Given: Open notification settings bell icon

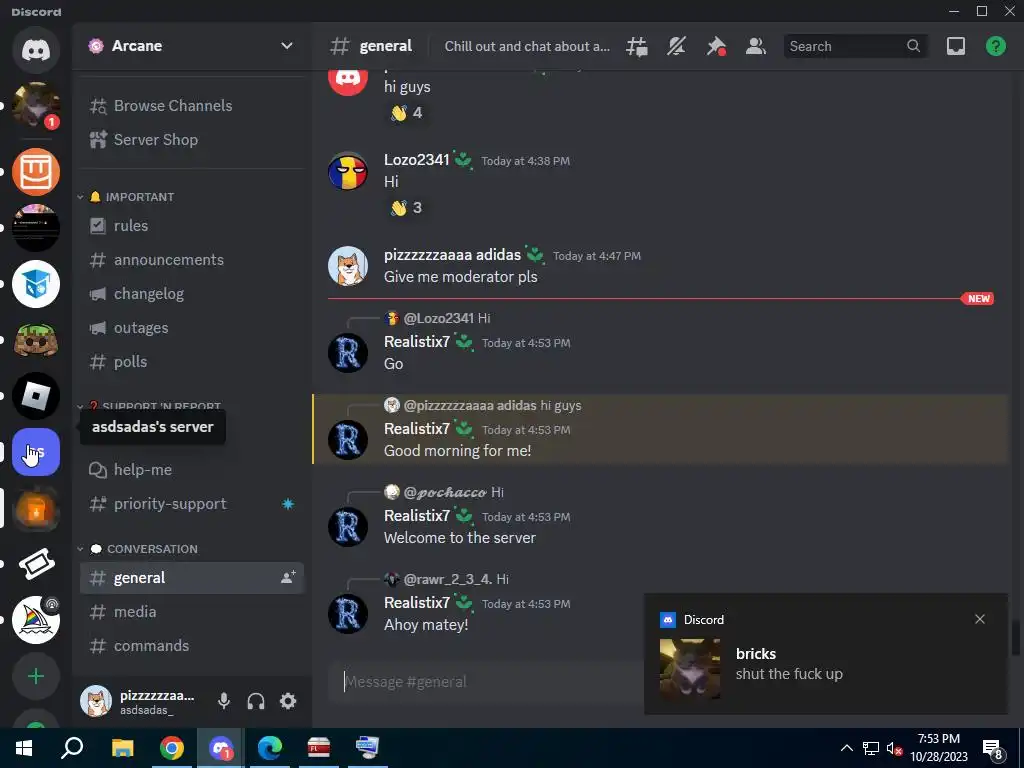Looking at the screenshot, I should [677, 46].
